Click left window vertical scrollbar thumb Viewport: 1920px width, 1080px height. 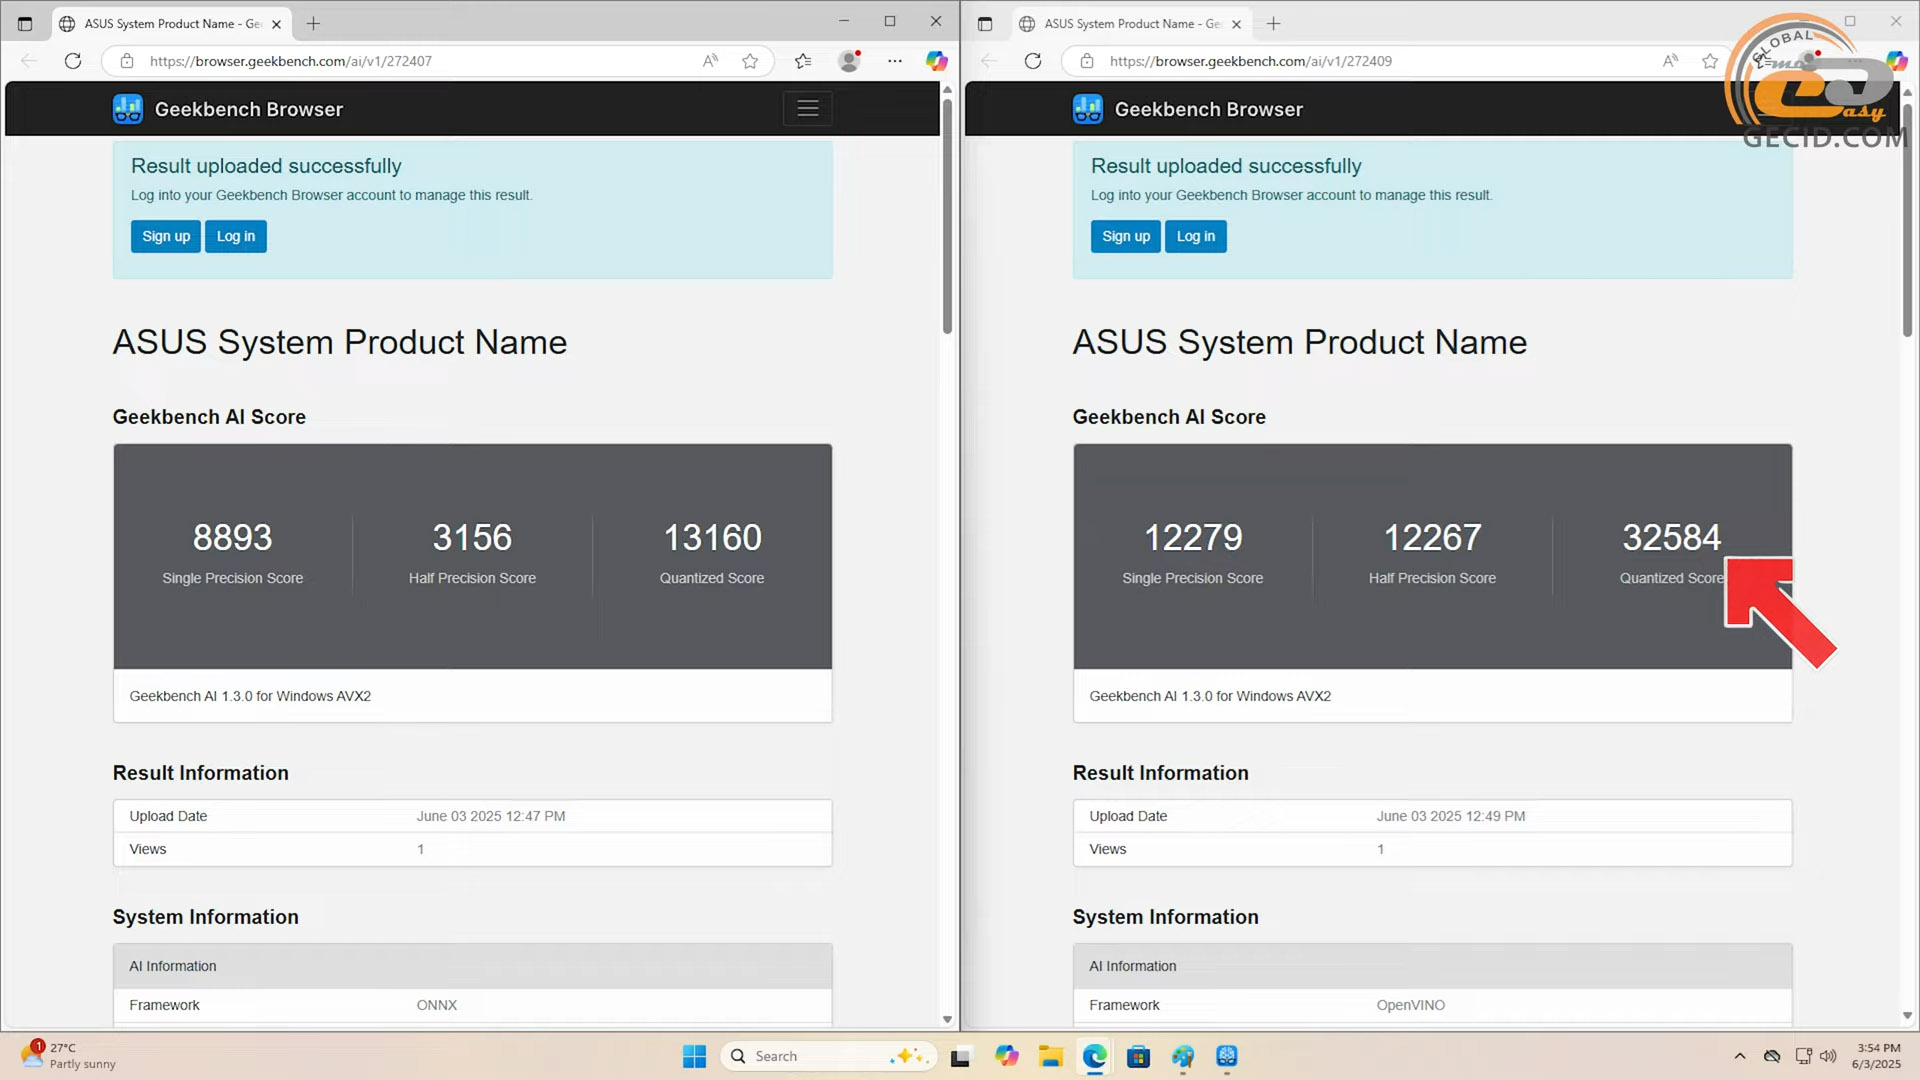tap(947, 216)
